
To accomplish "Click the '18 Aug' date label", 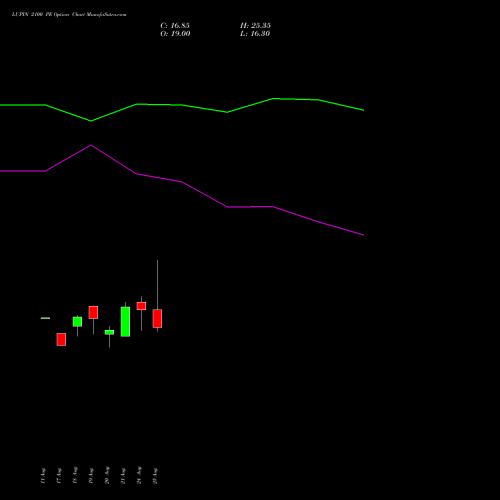I will (75, 475).
